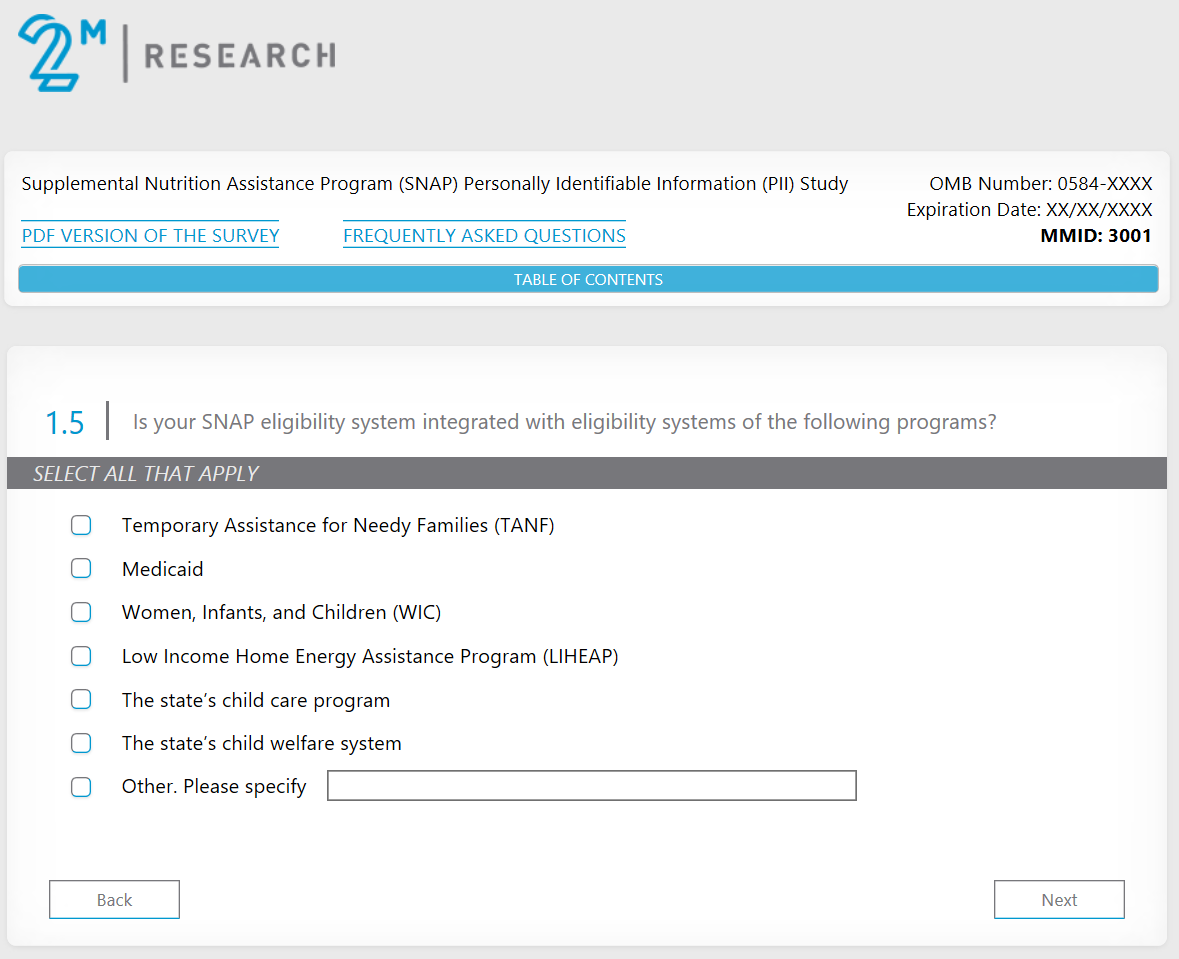Open the PDF version of the survey
The image size is (1179, 959).
click(150, 236)
